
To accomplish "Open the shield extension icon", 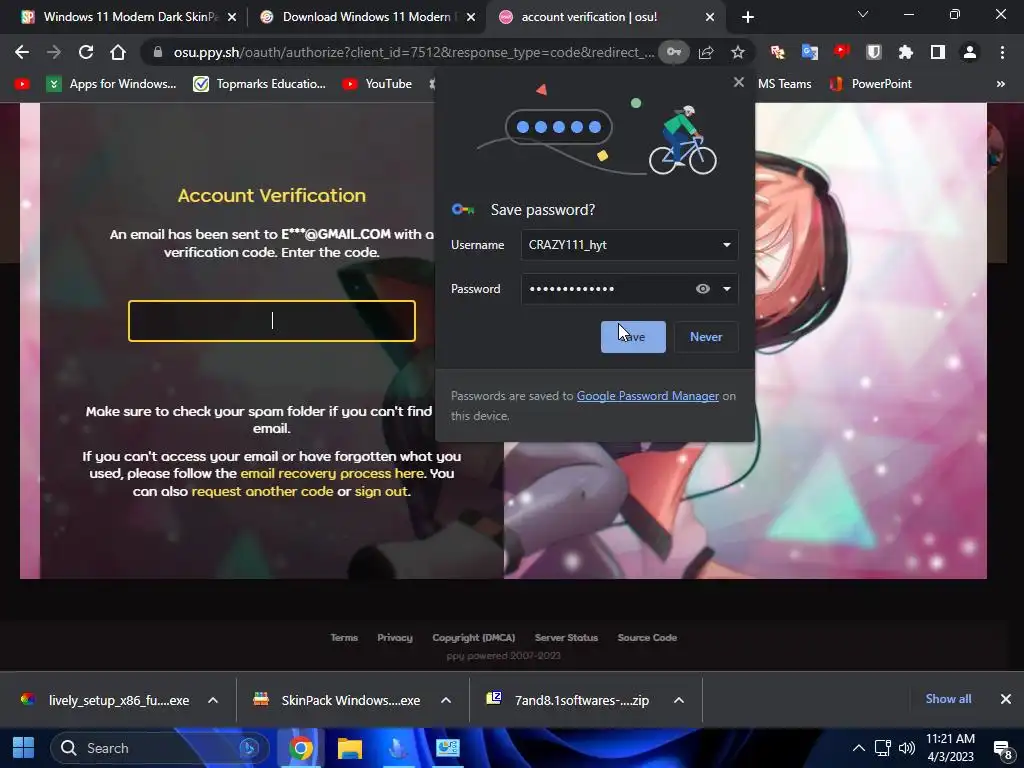I will [874, 52].
